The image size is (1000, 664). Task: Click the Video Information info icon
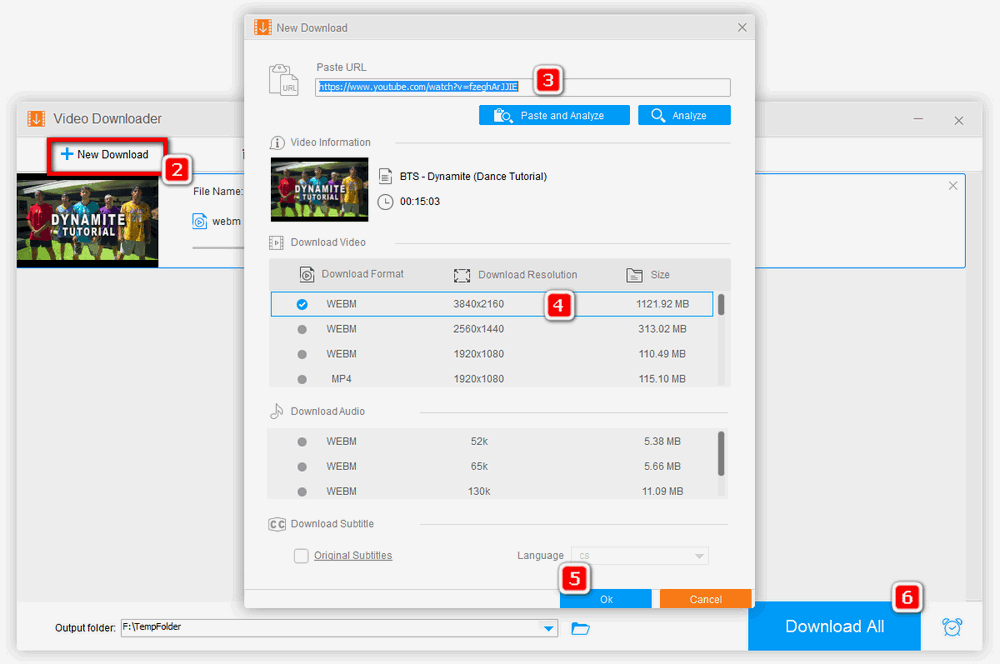pyautogui.click(x=277, y=142)
